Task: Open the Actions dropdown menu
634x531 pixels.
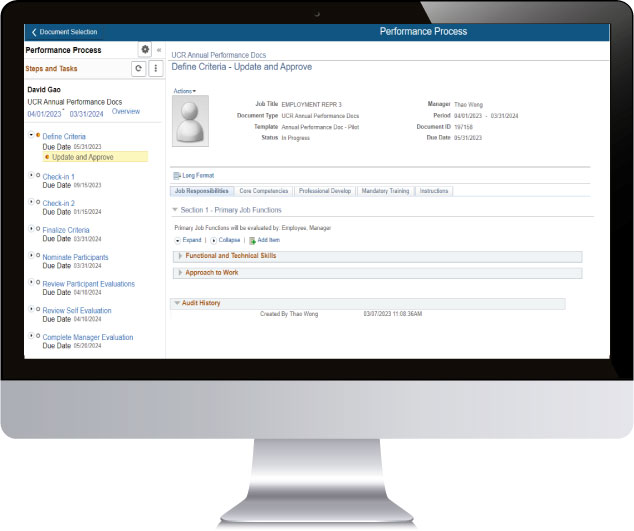Action: [185, 91]
